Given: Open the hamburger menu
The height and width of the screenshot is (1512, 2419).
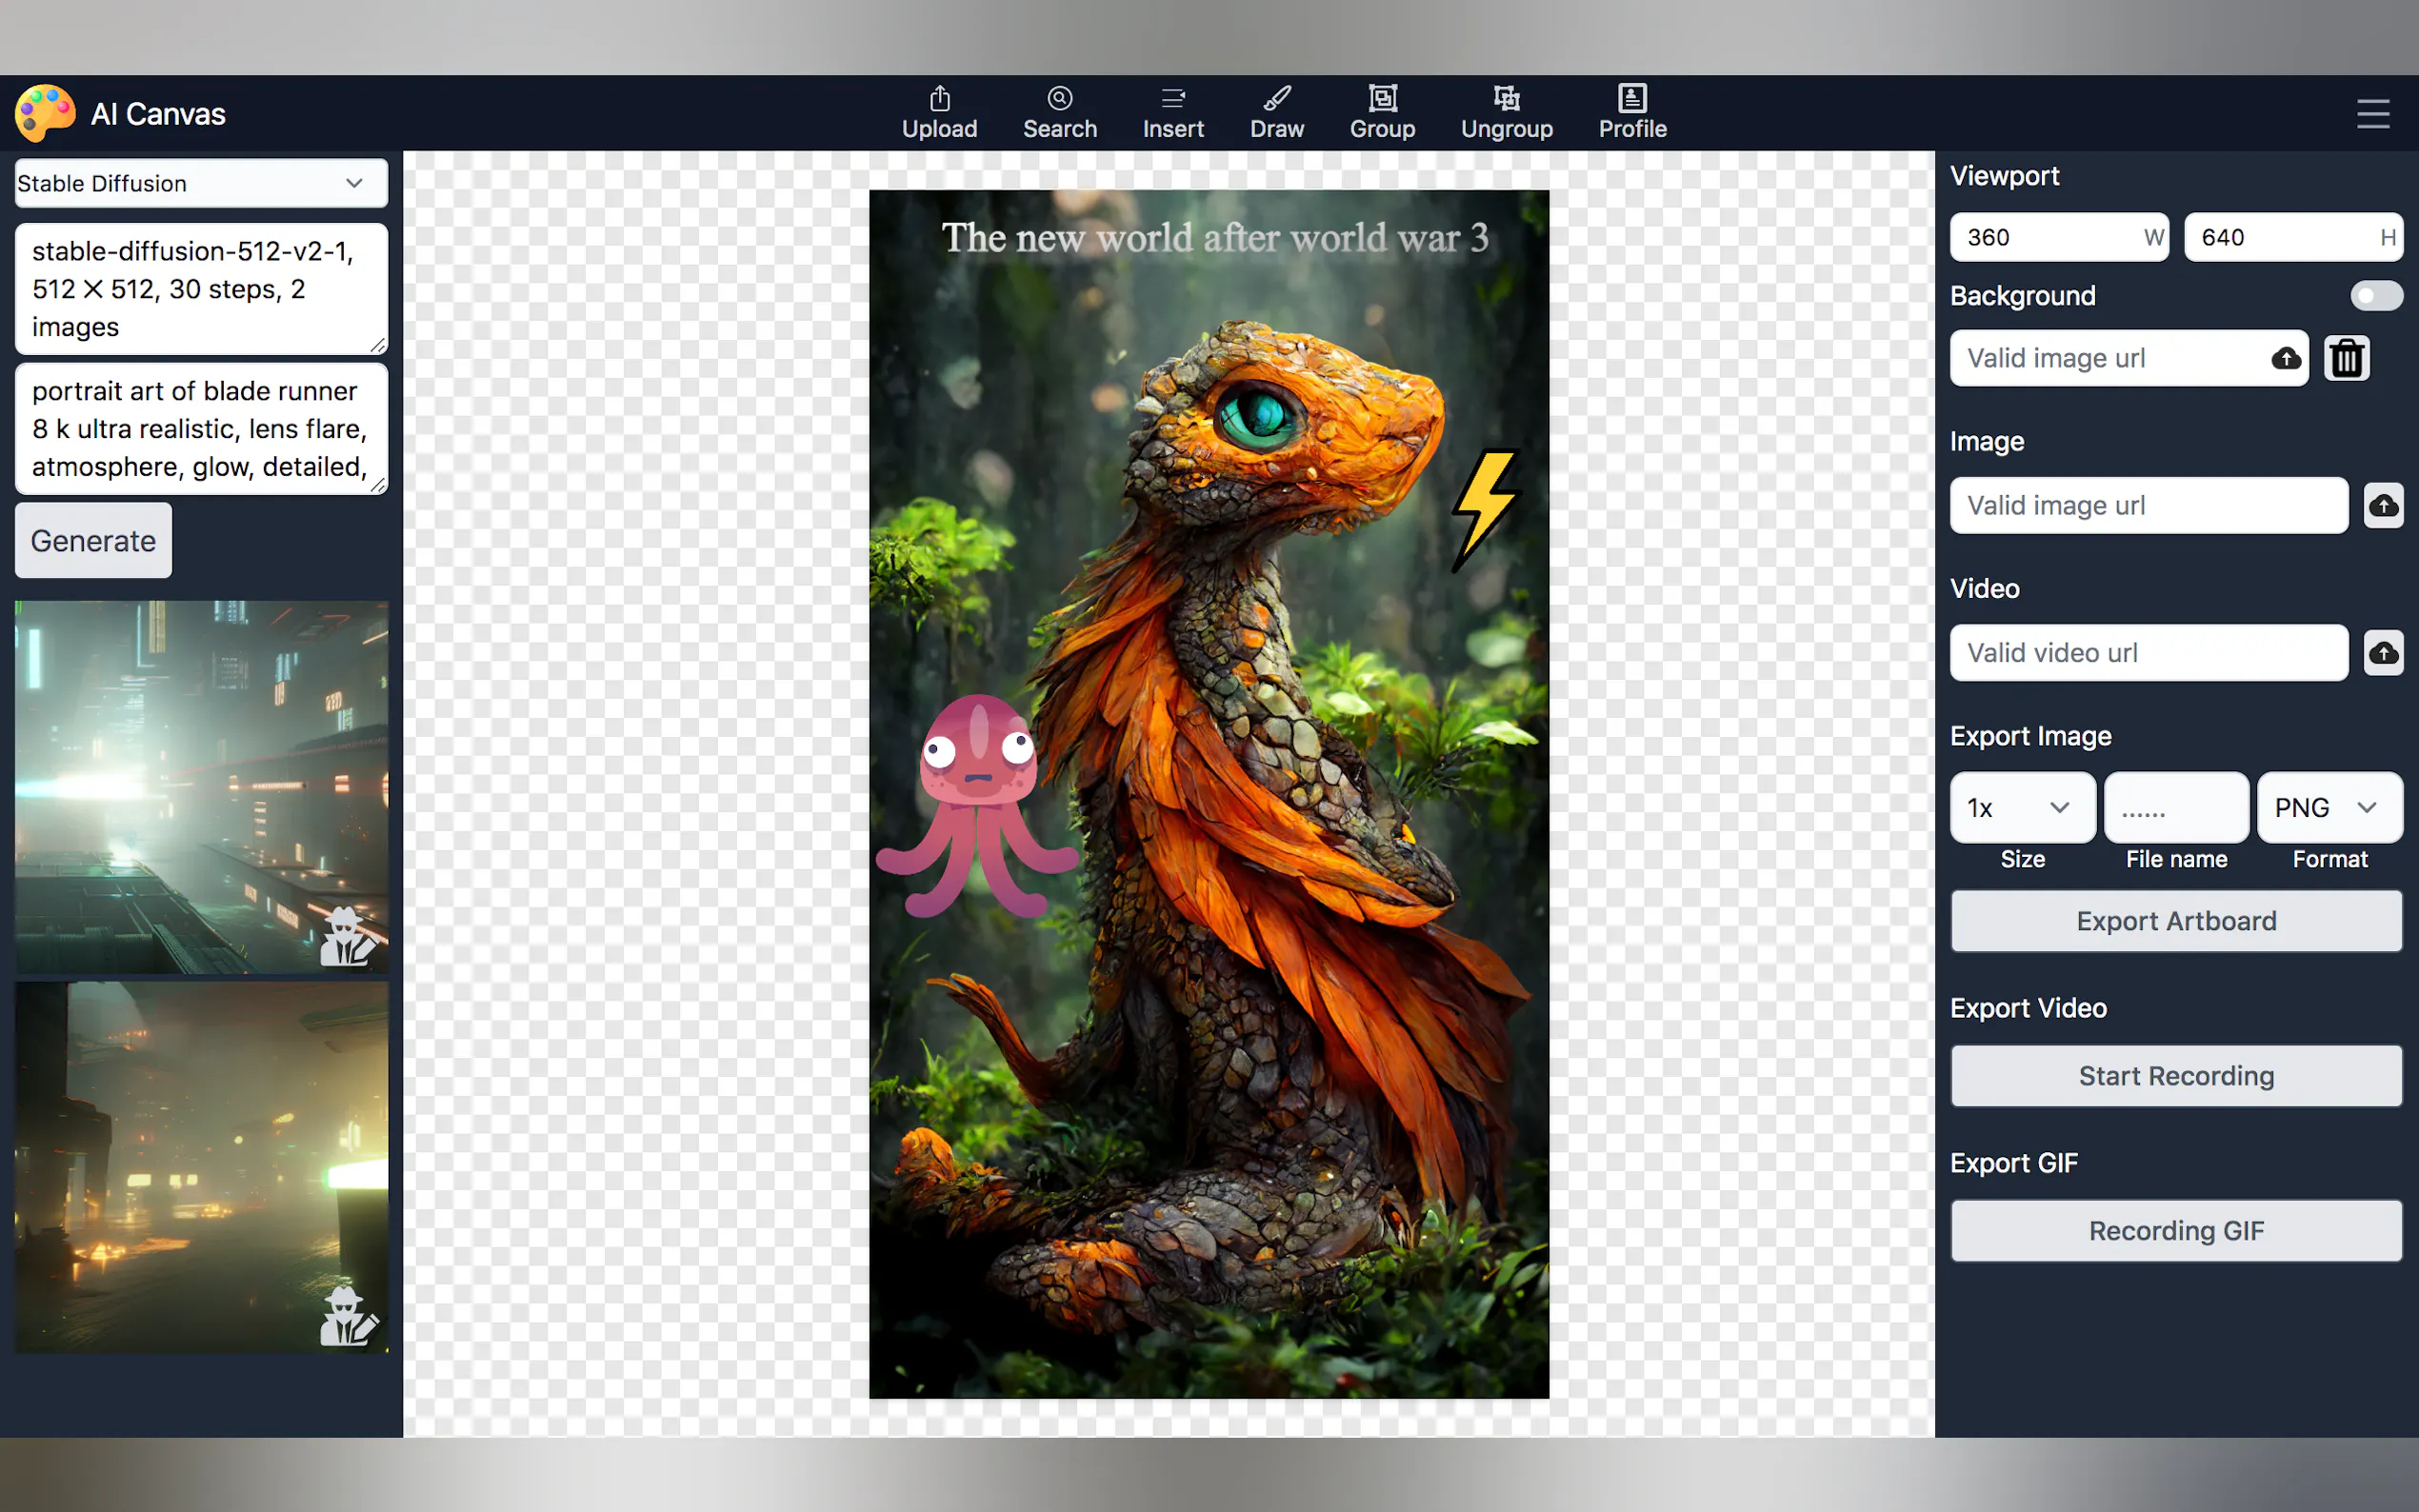Looking at the screenshot, I should pyautogui.click(x=2372, y=114).
